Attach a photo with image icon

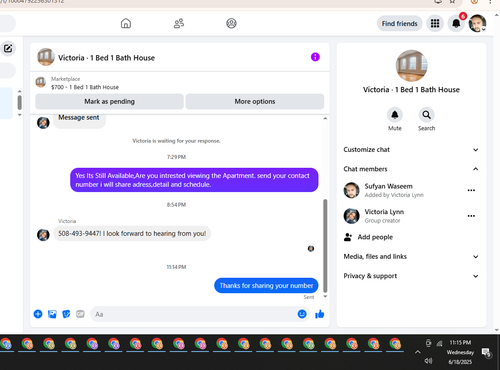pyautogui.click(x=52, y=314)
